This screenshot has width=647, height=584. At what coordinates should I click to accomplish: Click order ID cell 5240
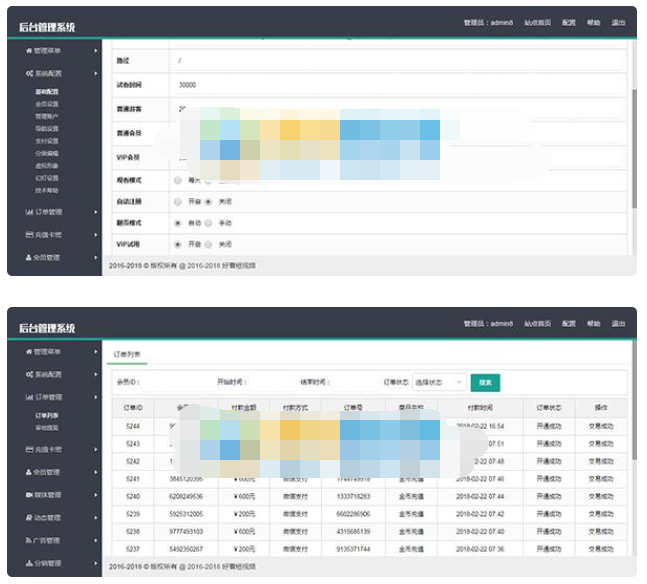[x=133, y=497]
